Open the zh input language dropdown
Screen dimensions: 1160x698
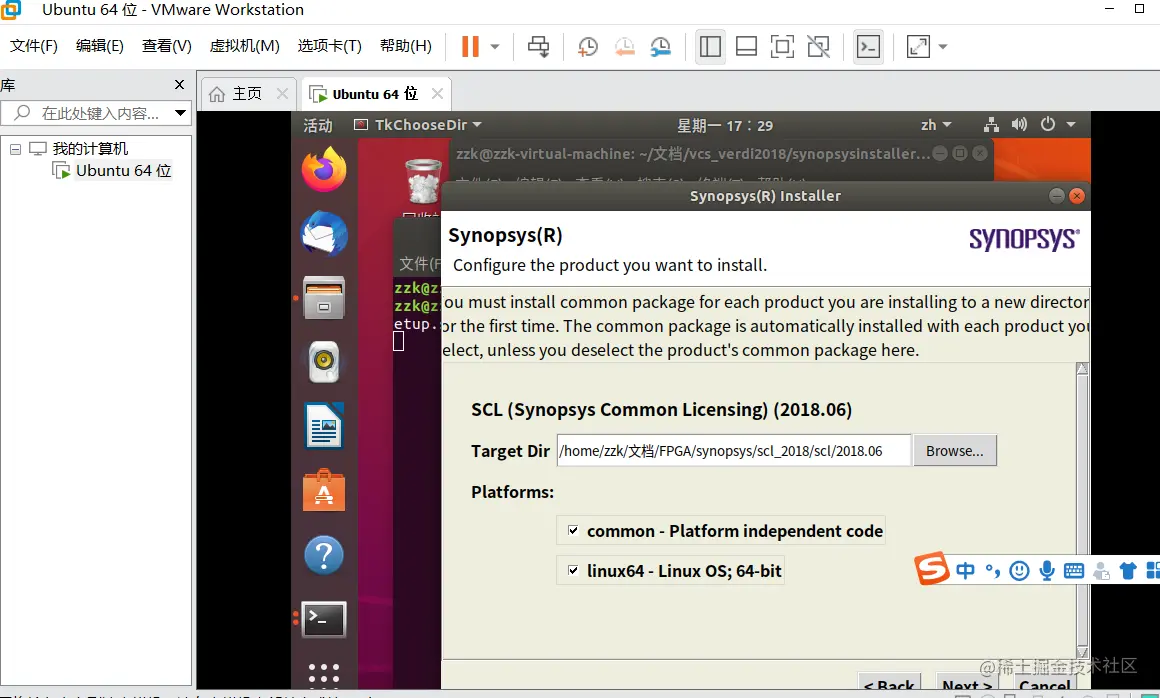pyautogui.click(x=936, y=125)
